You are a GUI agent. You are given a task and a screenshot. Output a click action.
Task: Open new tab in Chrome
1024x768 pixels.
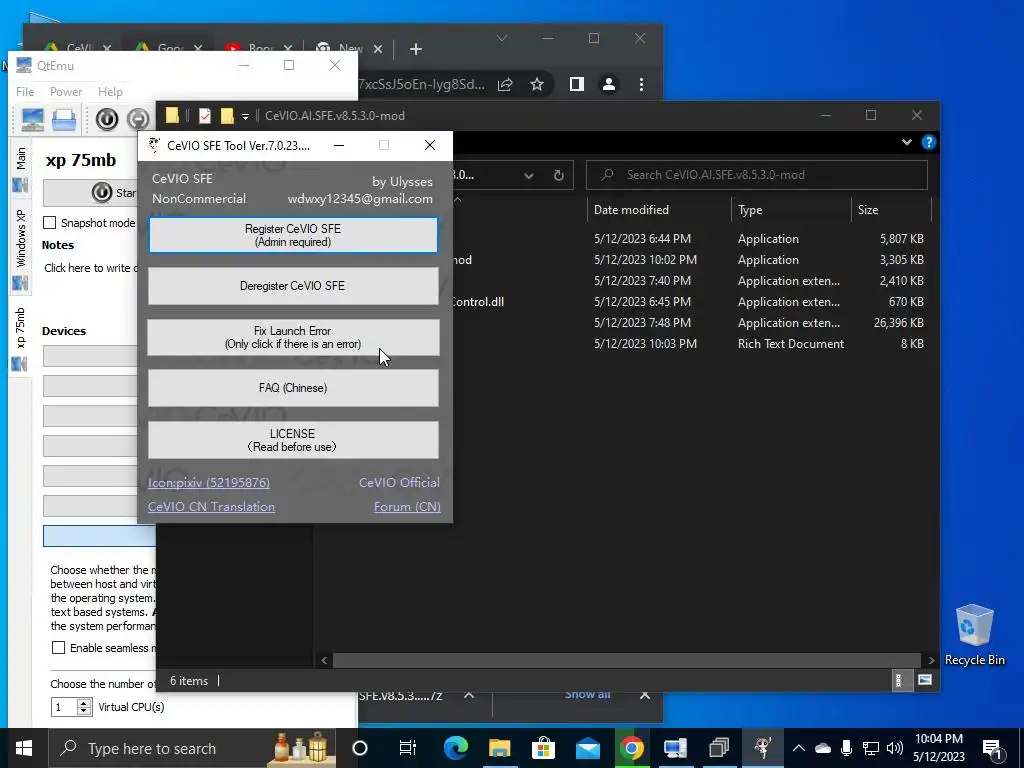click(x=415, y=49)
